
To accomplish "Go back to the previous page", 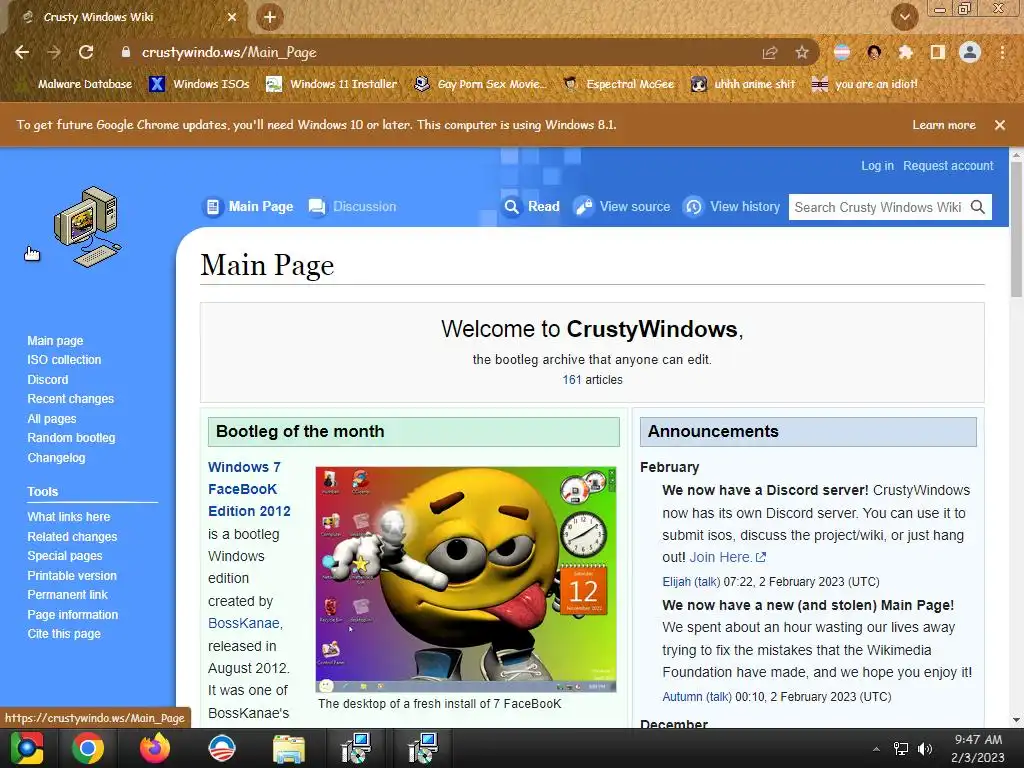I will [x=22, y=52].
